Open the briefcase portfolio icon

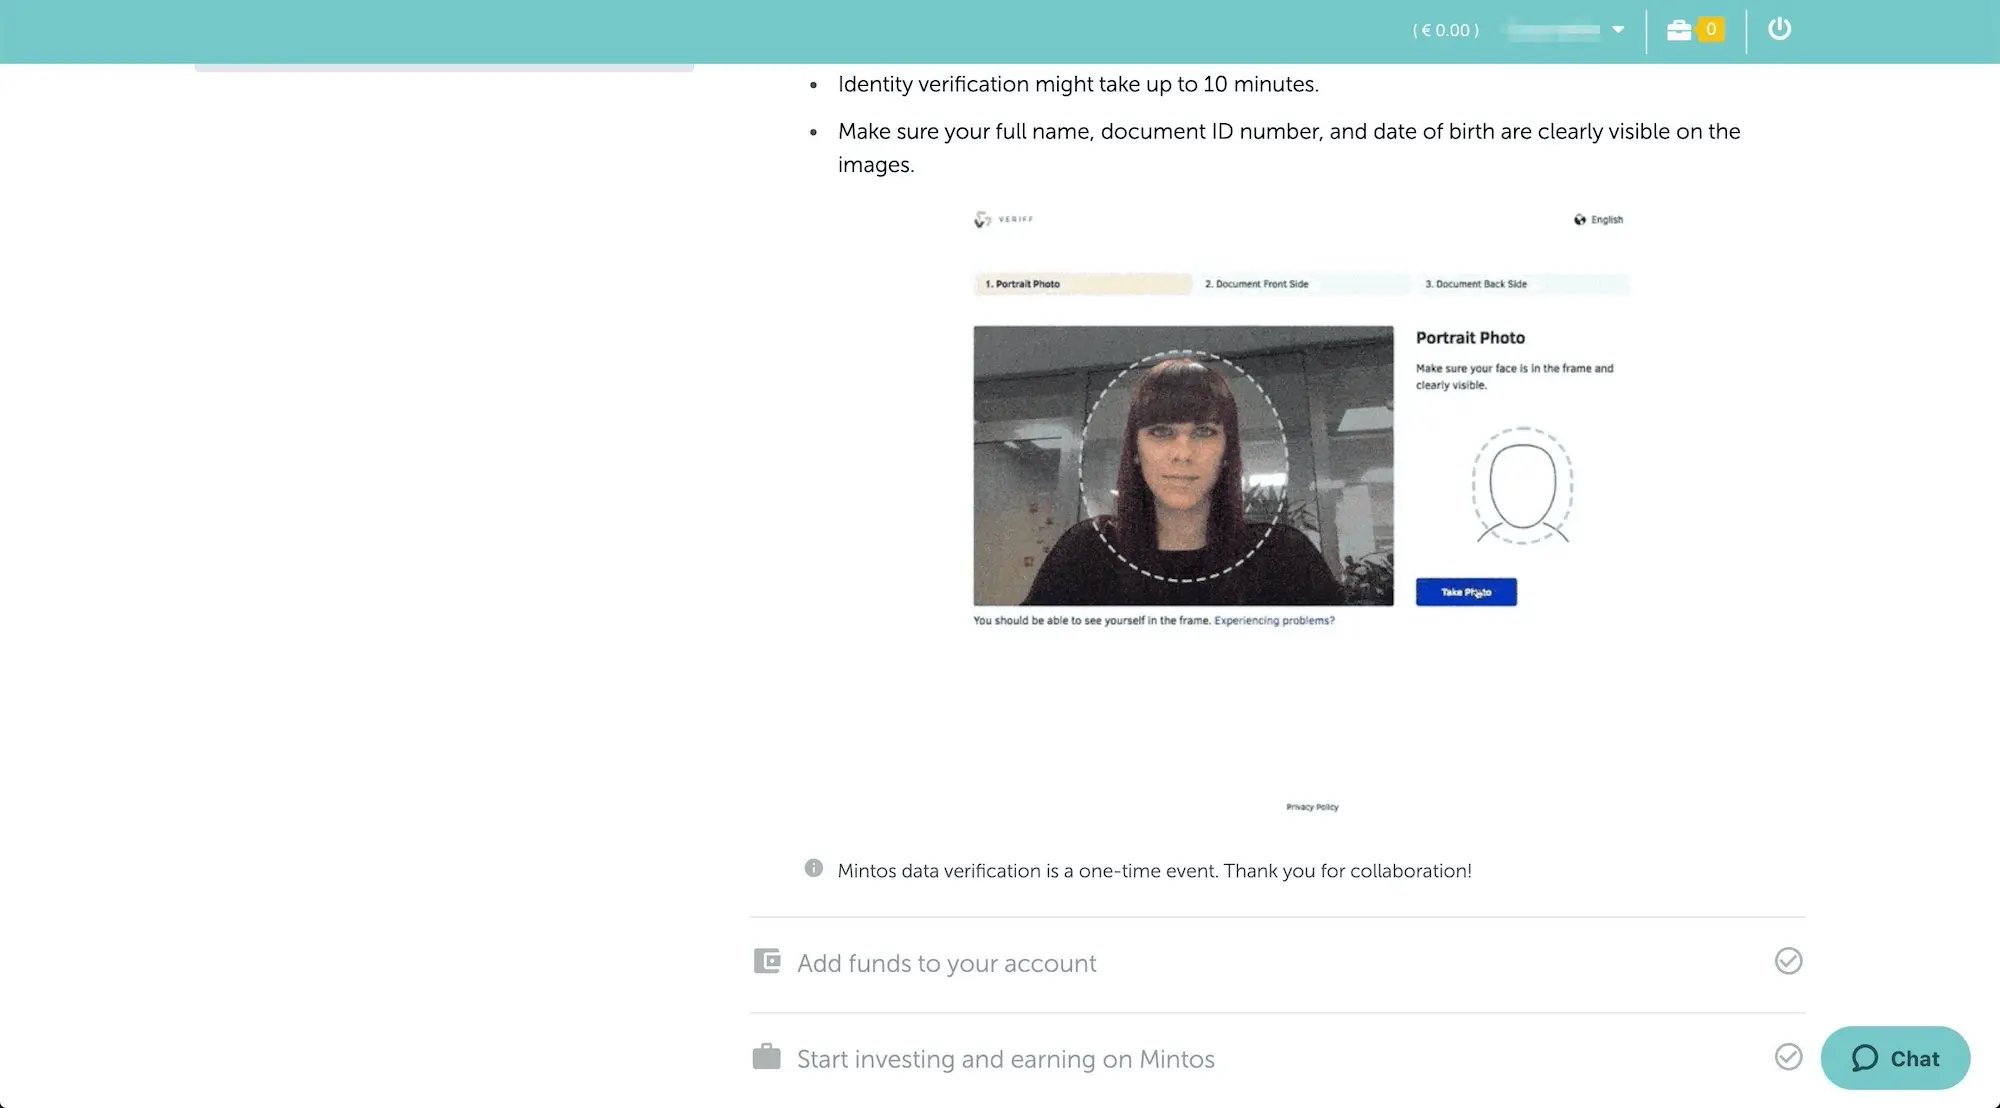point(1679,30)
